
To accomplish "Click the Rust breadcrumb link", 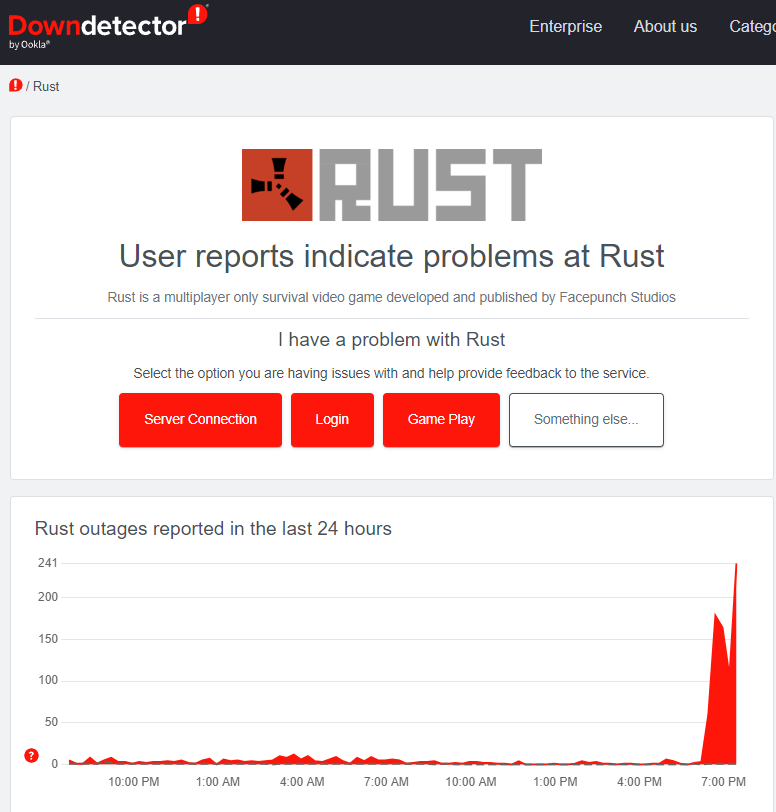I will click(x=46, y=86).
